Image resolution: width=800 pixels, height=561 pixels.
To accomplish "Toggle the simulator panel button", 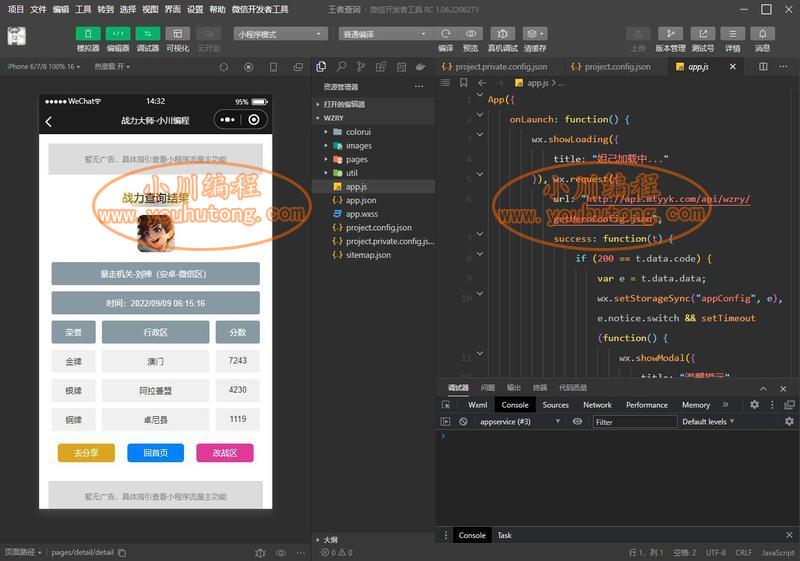I will tap(88, 34).
